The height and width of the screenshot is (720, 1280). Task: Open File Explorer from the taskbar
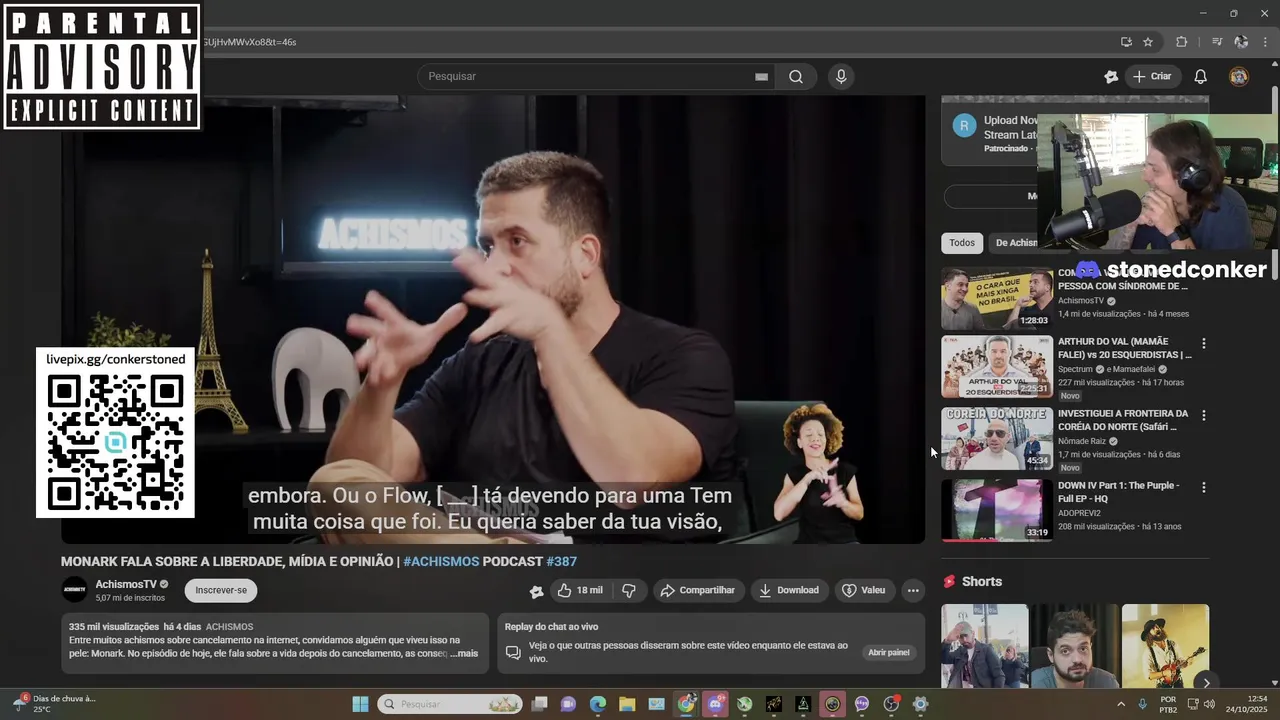click(x=627, y=704)
